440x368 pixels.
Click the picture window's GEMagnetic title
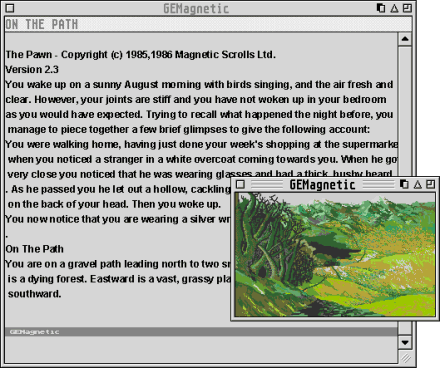point(322,184)
